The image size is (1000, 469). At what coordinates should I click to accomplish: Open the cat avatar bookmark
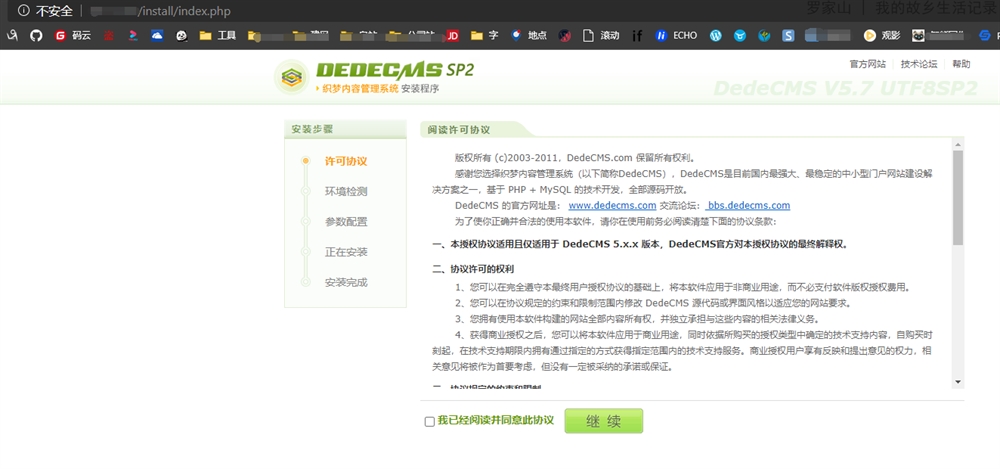click(x=918, y=36)
